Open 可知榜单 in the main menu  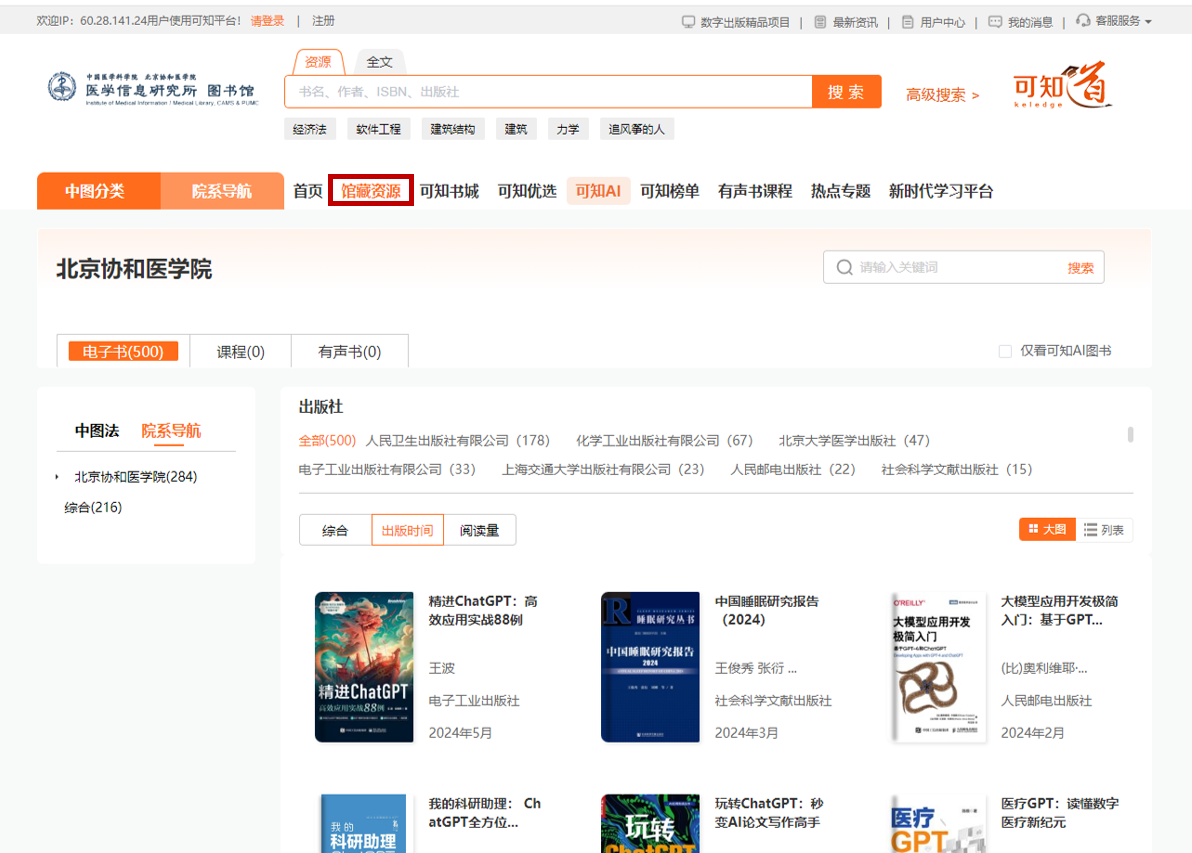pos(670,192)
